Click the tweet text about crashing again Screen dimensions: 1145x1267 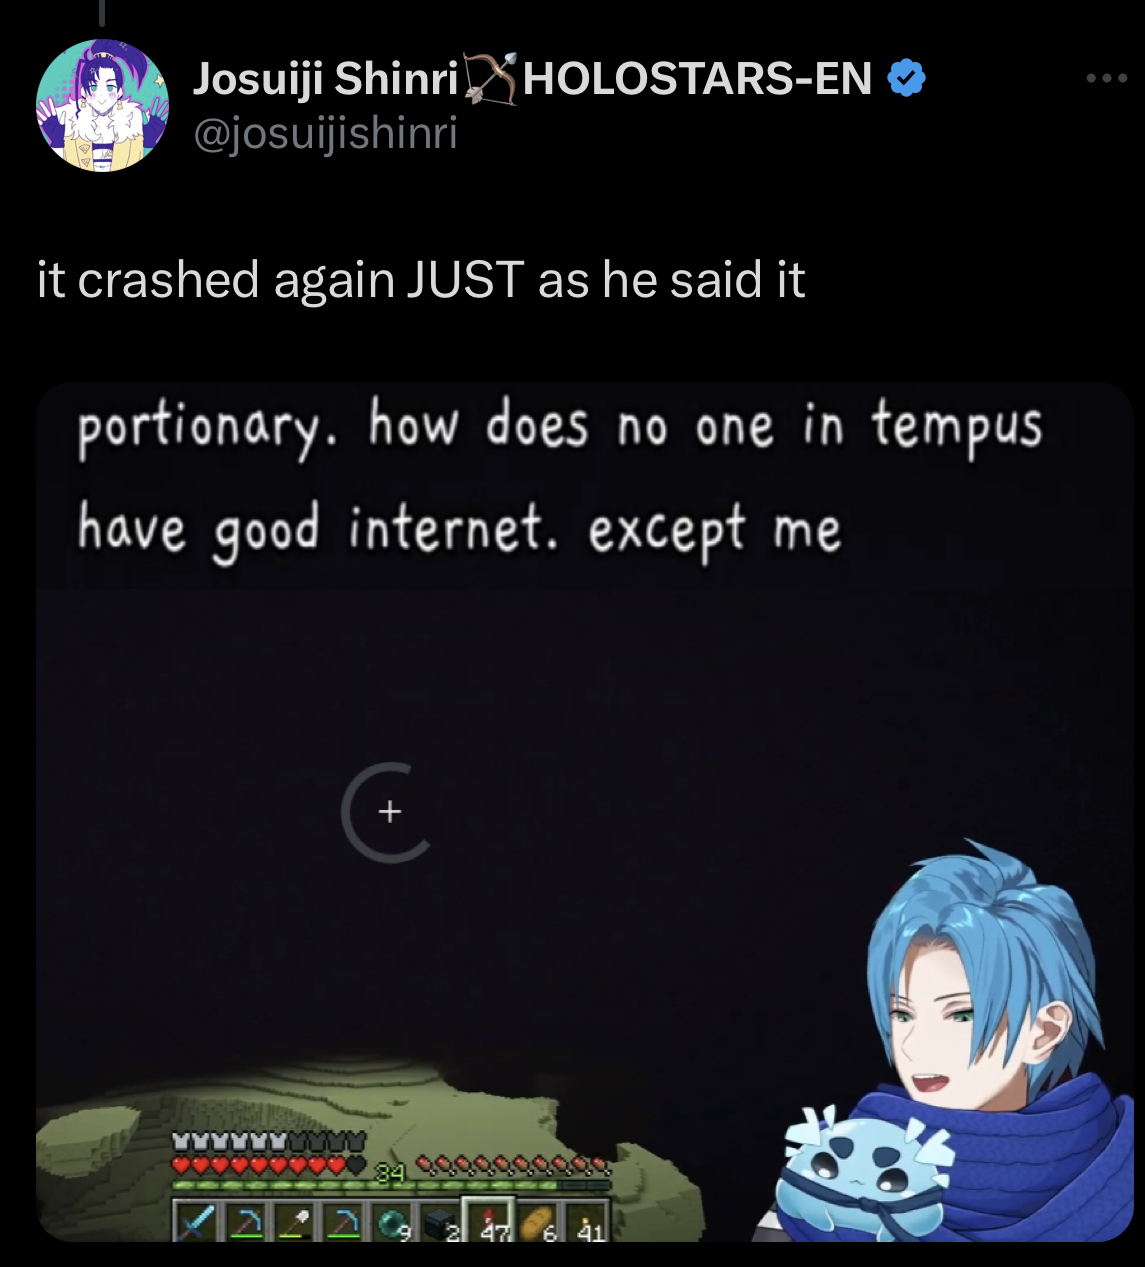pyautogui.click(x=421, y=279)
